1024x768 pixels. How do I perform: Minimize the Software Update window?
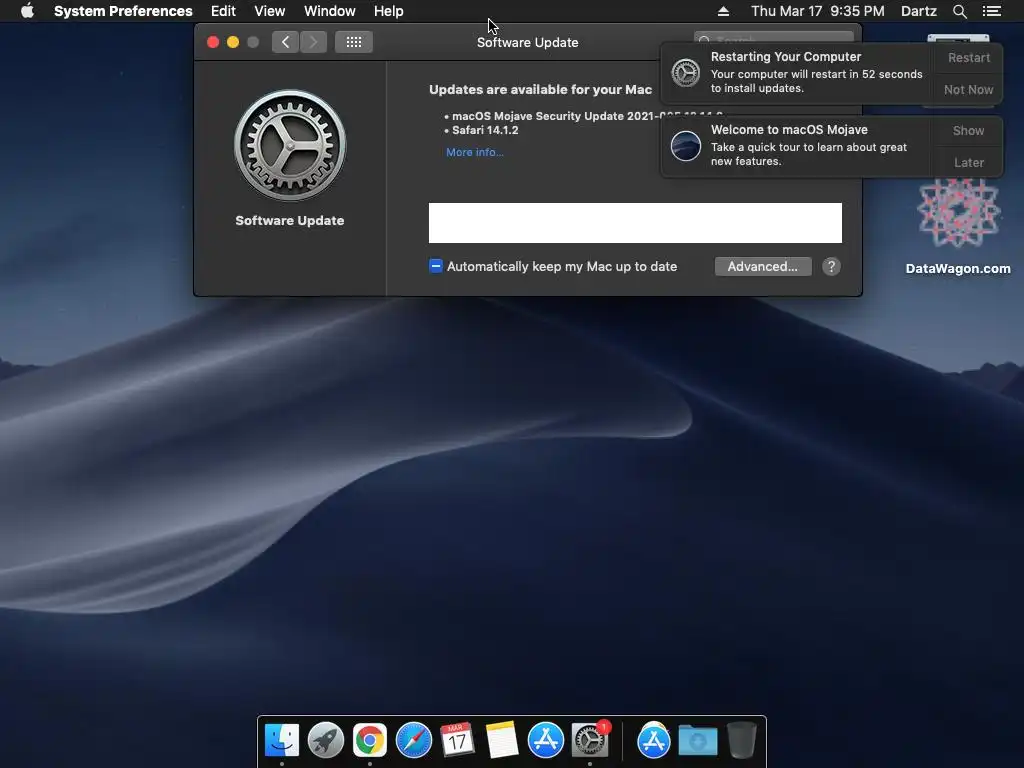[x=232, y=42]
